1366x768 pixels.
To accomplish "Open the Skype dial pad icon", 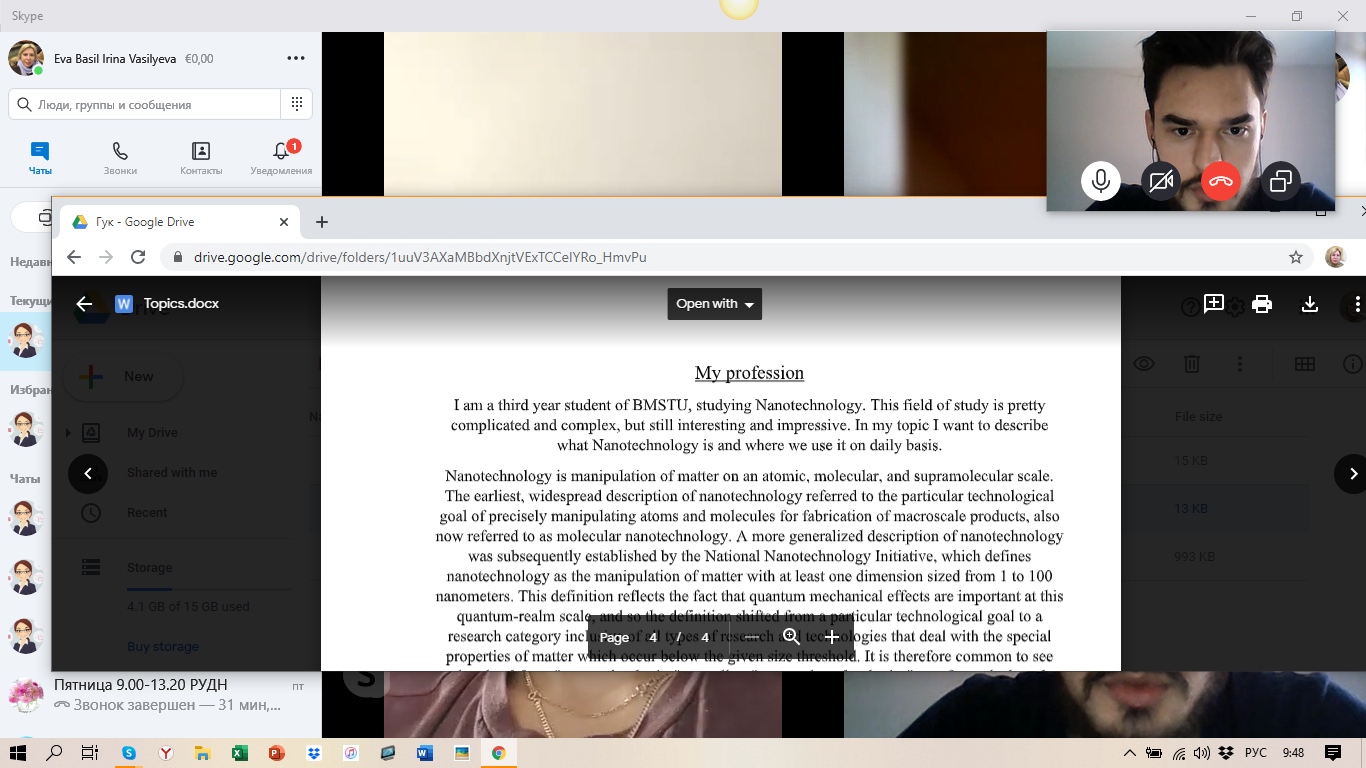I will coord(297,104).
